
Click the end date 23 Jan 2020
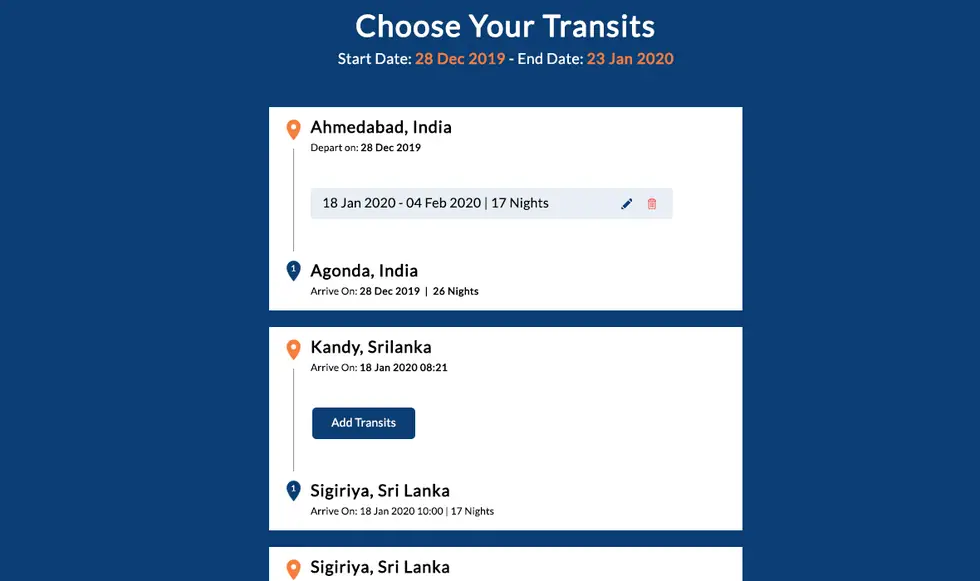630,59
